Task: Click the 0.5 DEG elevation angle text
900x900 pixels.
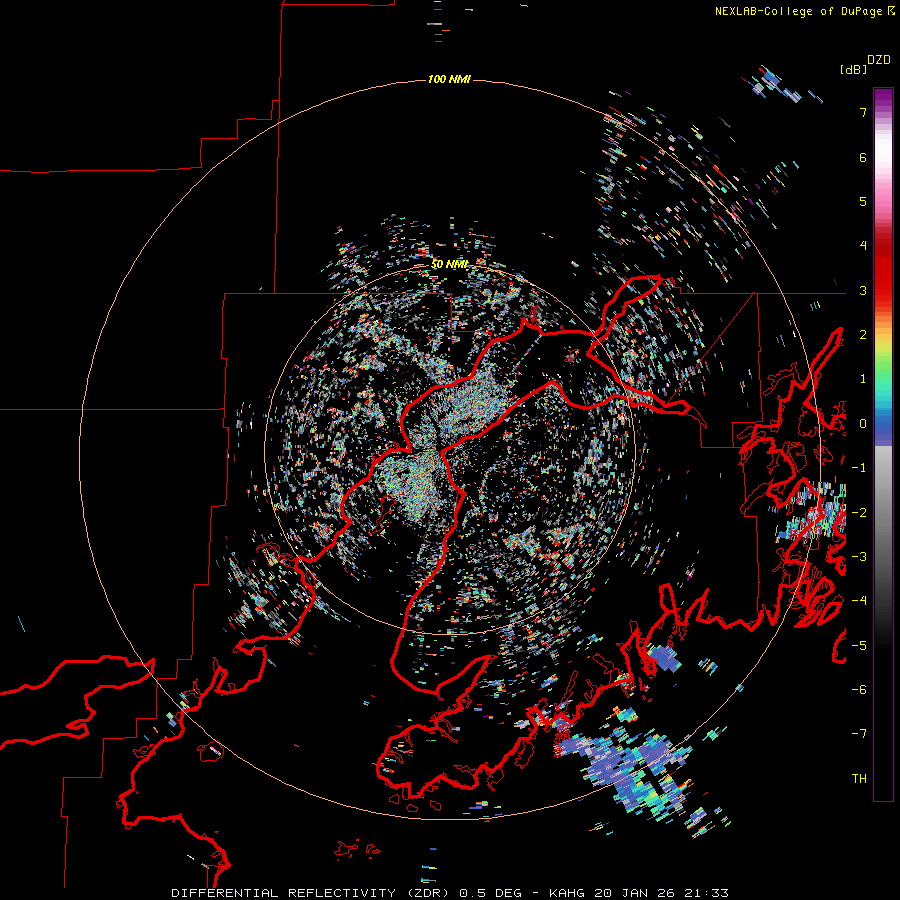Action: 491,893
